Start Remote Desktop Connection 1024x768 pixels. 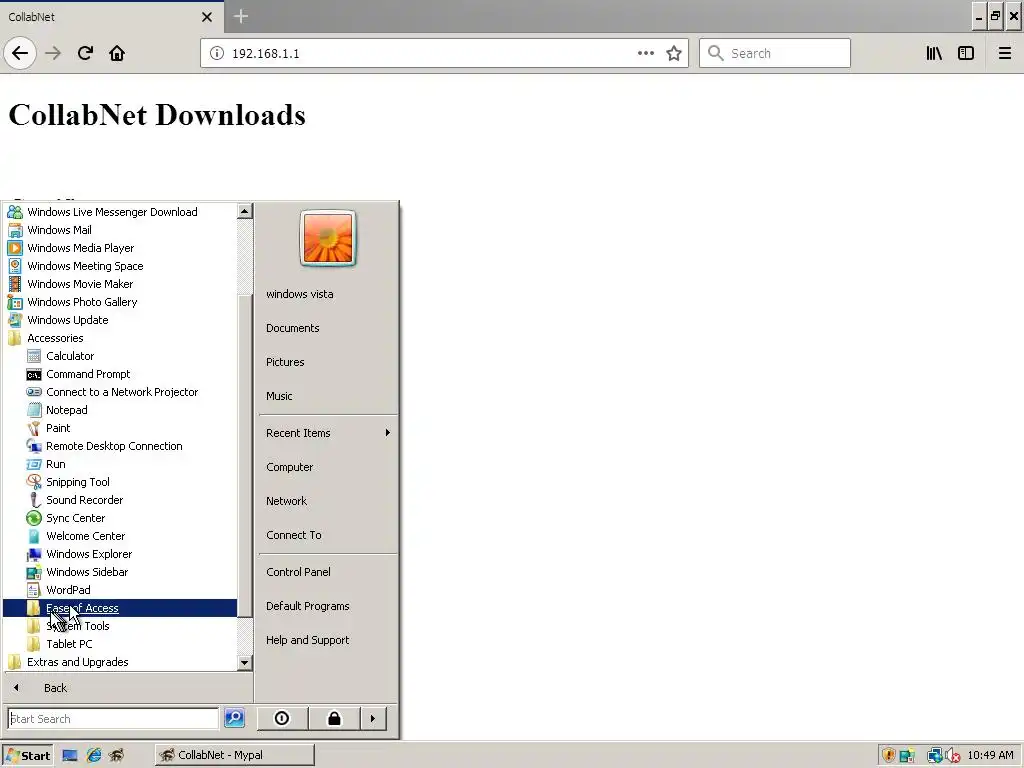120,446
